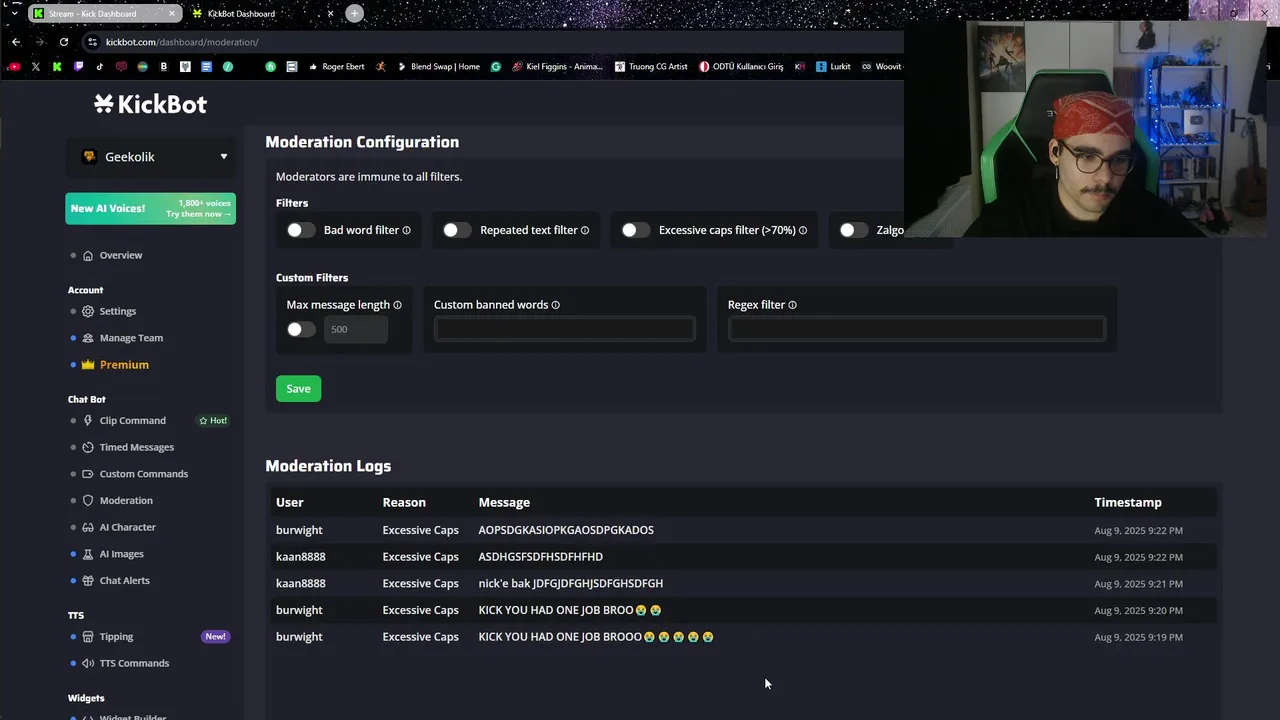This screenshot has width=1280, height=720.
Task: Show info for Max message length
Action: pyautogui.click(x=397, y=305)
